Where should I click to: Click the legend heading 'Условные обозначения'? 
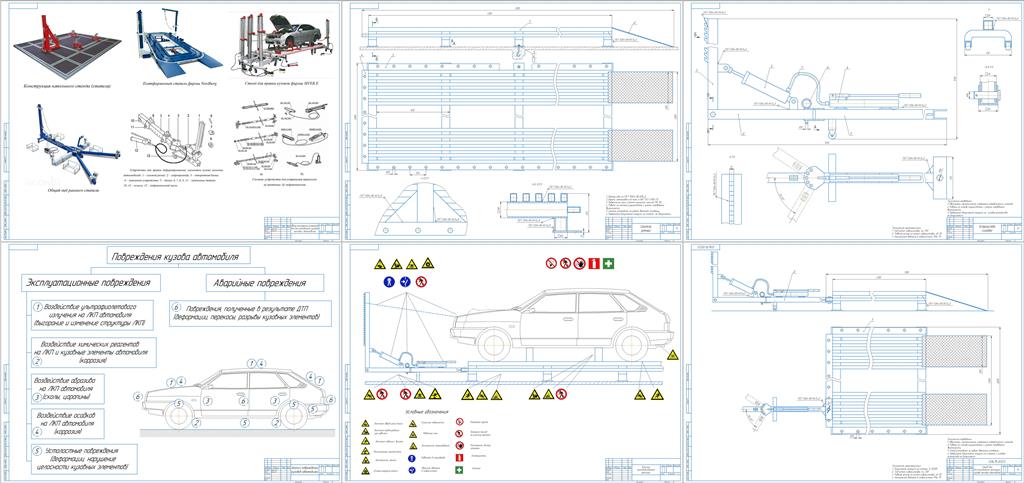pyautogui.click(x=427, y=412)
